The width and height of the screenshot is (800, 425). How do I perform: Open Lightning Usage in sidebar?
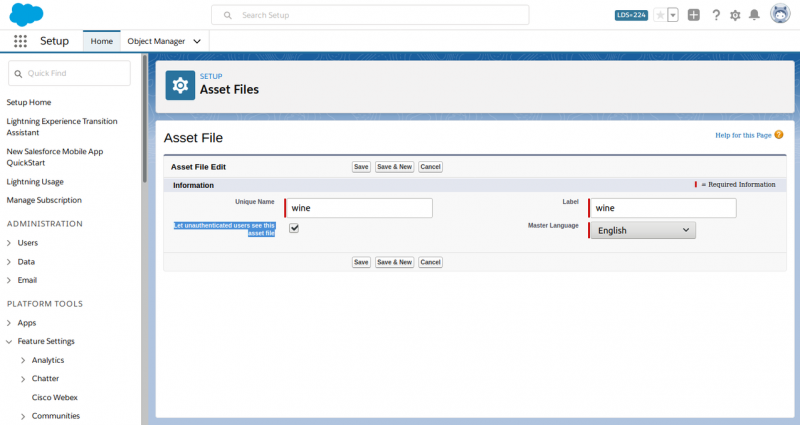(35, 182)
